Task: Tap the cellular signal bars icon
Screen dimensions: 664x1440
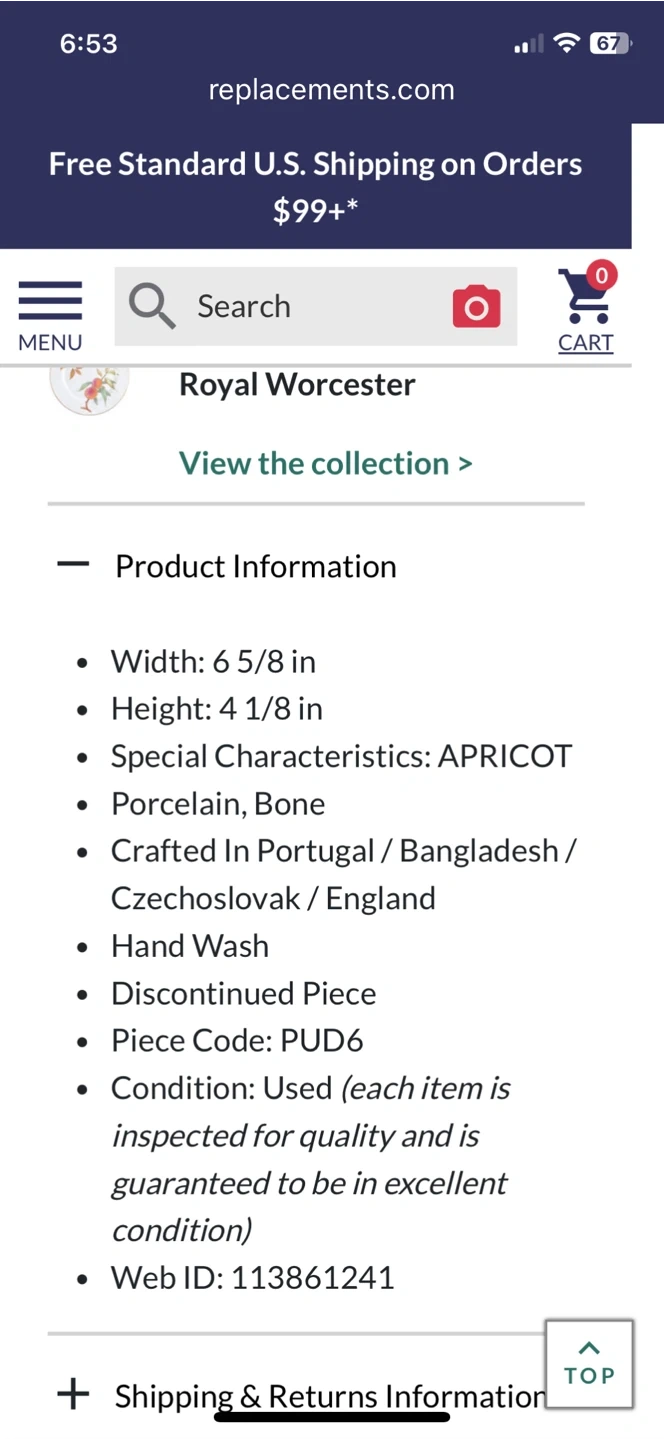Action: (x=528, y=44)
